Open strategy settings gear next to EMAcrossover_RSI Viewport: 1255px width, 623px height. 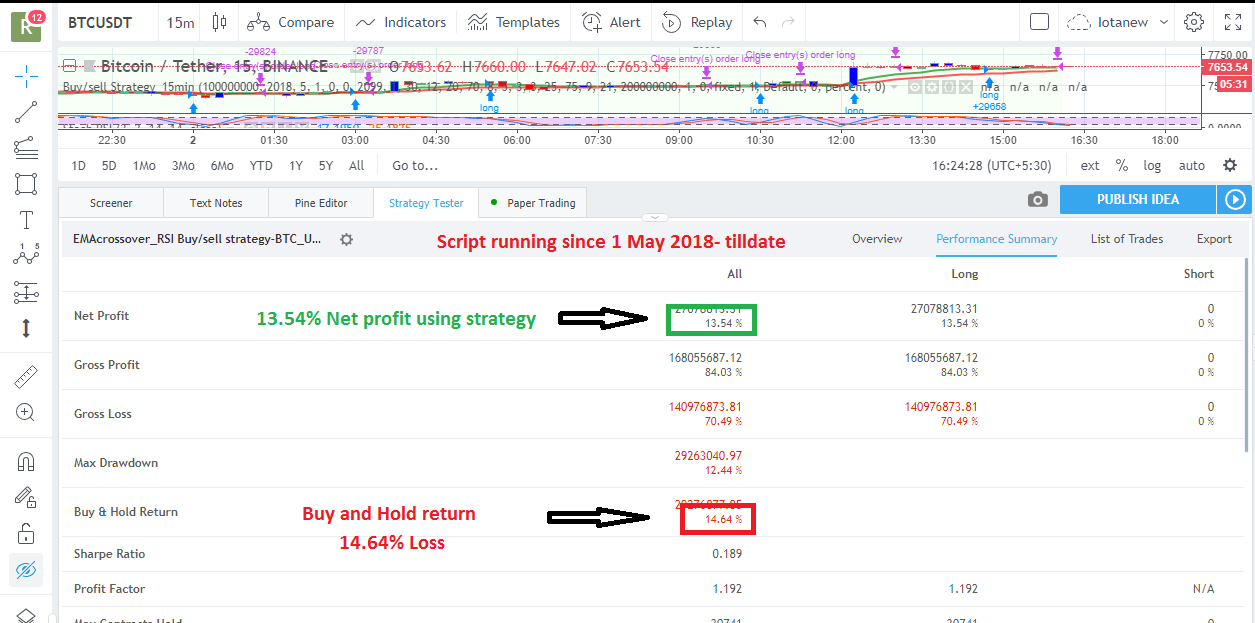(346, 240)
